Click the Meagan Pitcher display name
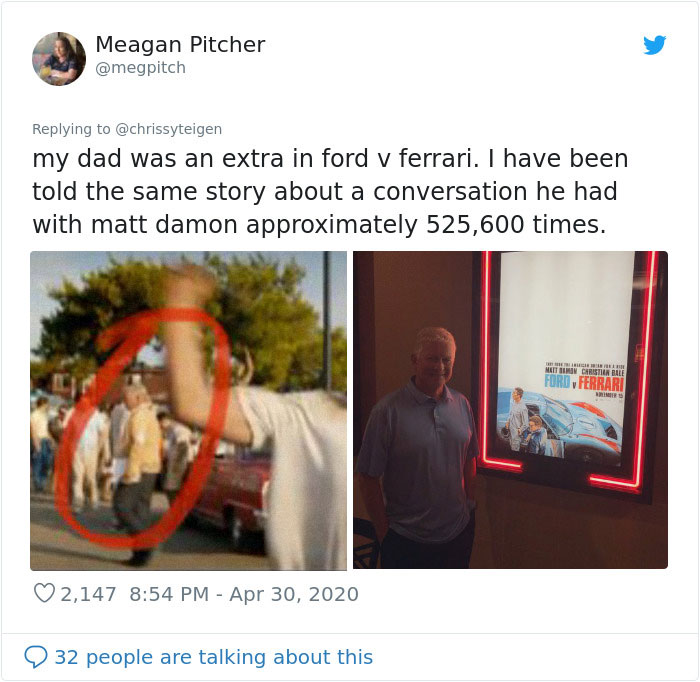The image size is (700, 682). click(180, 44)
